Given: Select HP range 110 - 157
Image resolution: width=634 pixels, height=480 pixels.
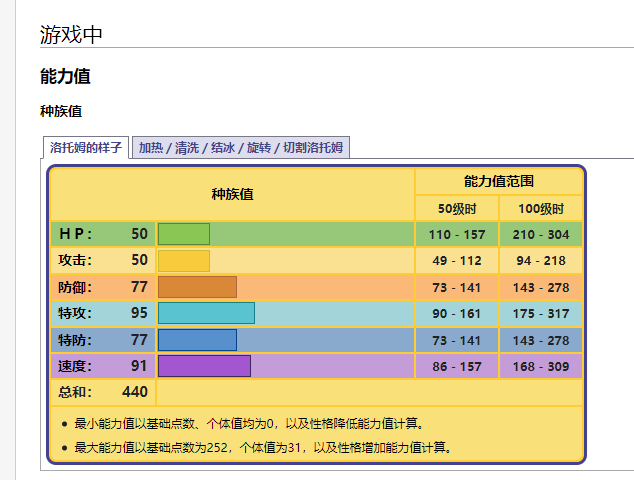Looking at the screenshot, I should pyautogui.click(x=457, y=235).
